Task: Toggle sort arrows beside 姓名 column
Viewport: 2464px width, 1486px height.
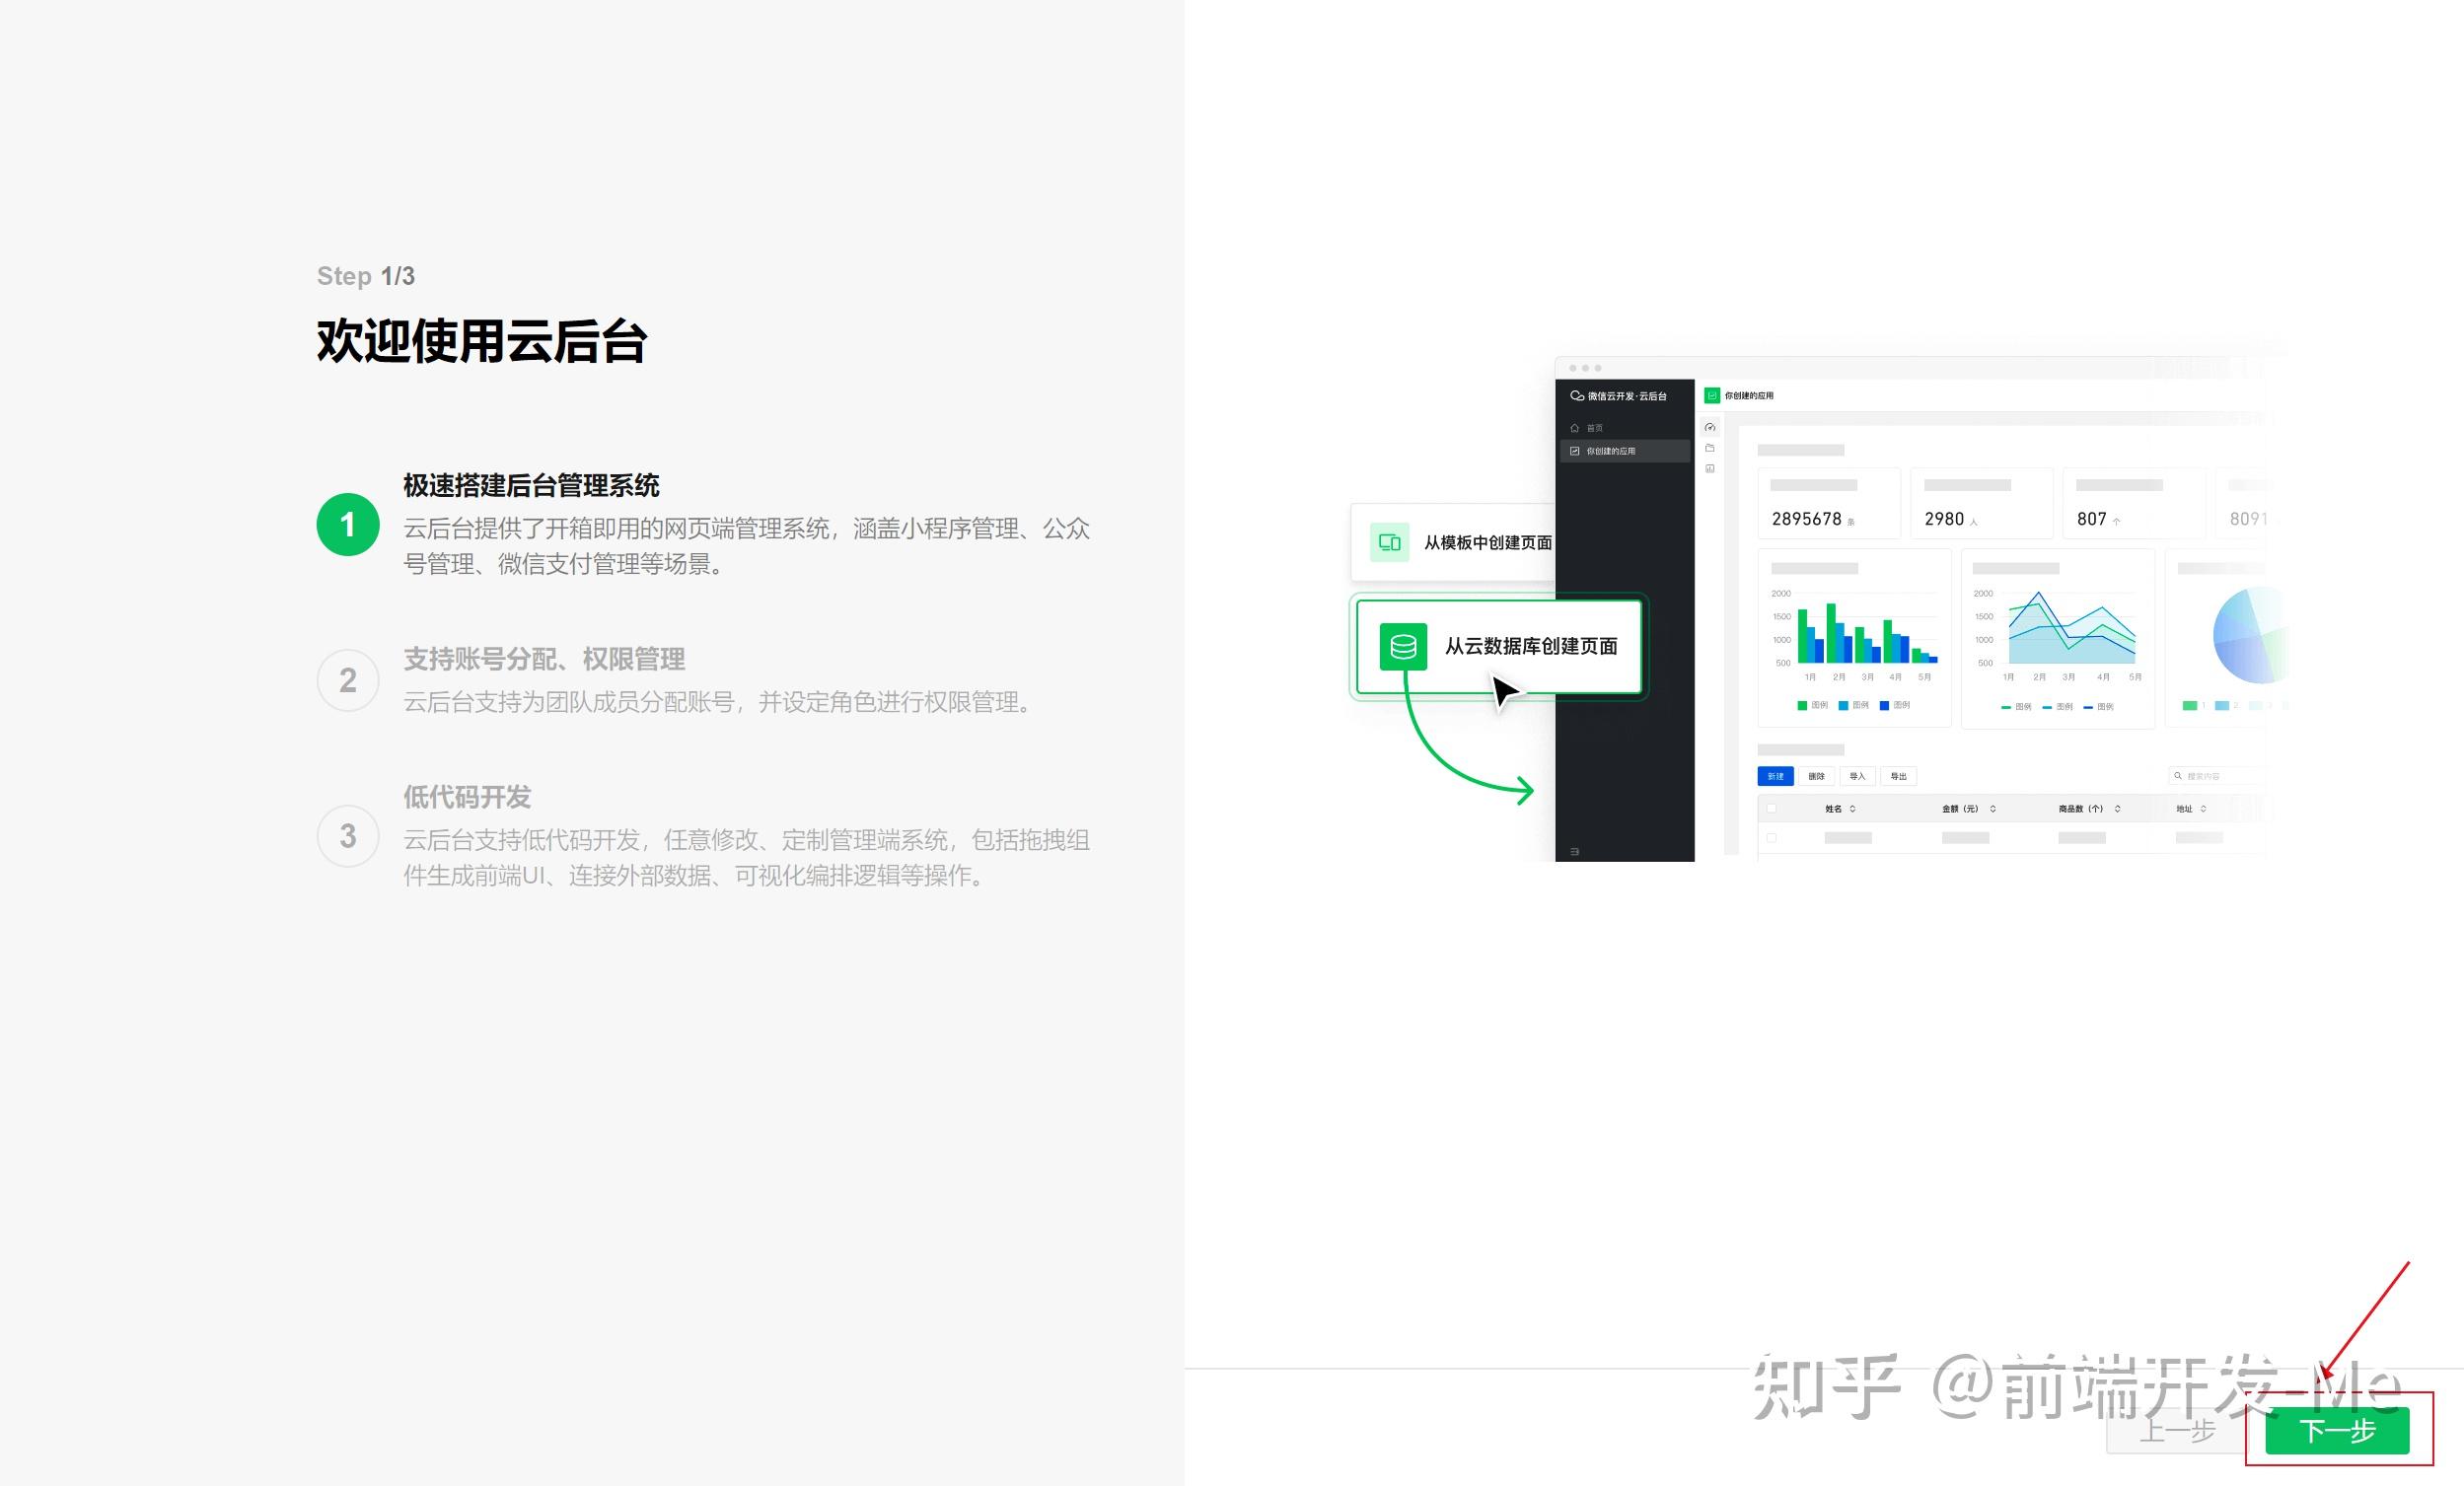Action: 1852,808
